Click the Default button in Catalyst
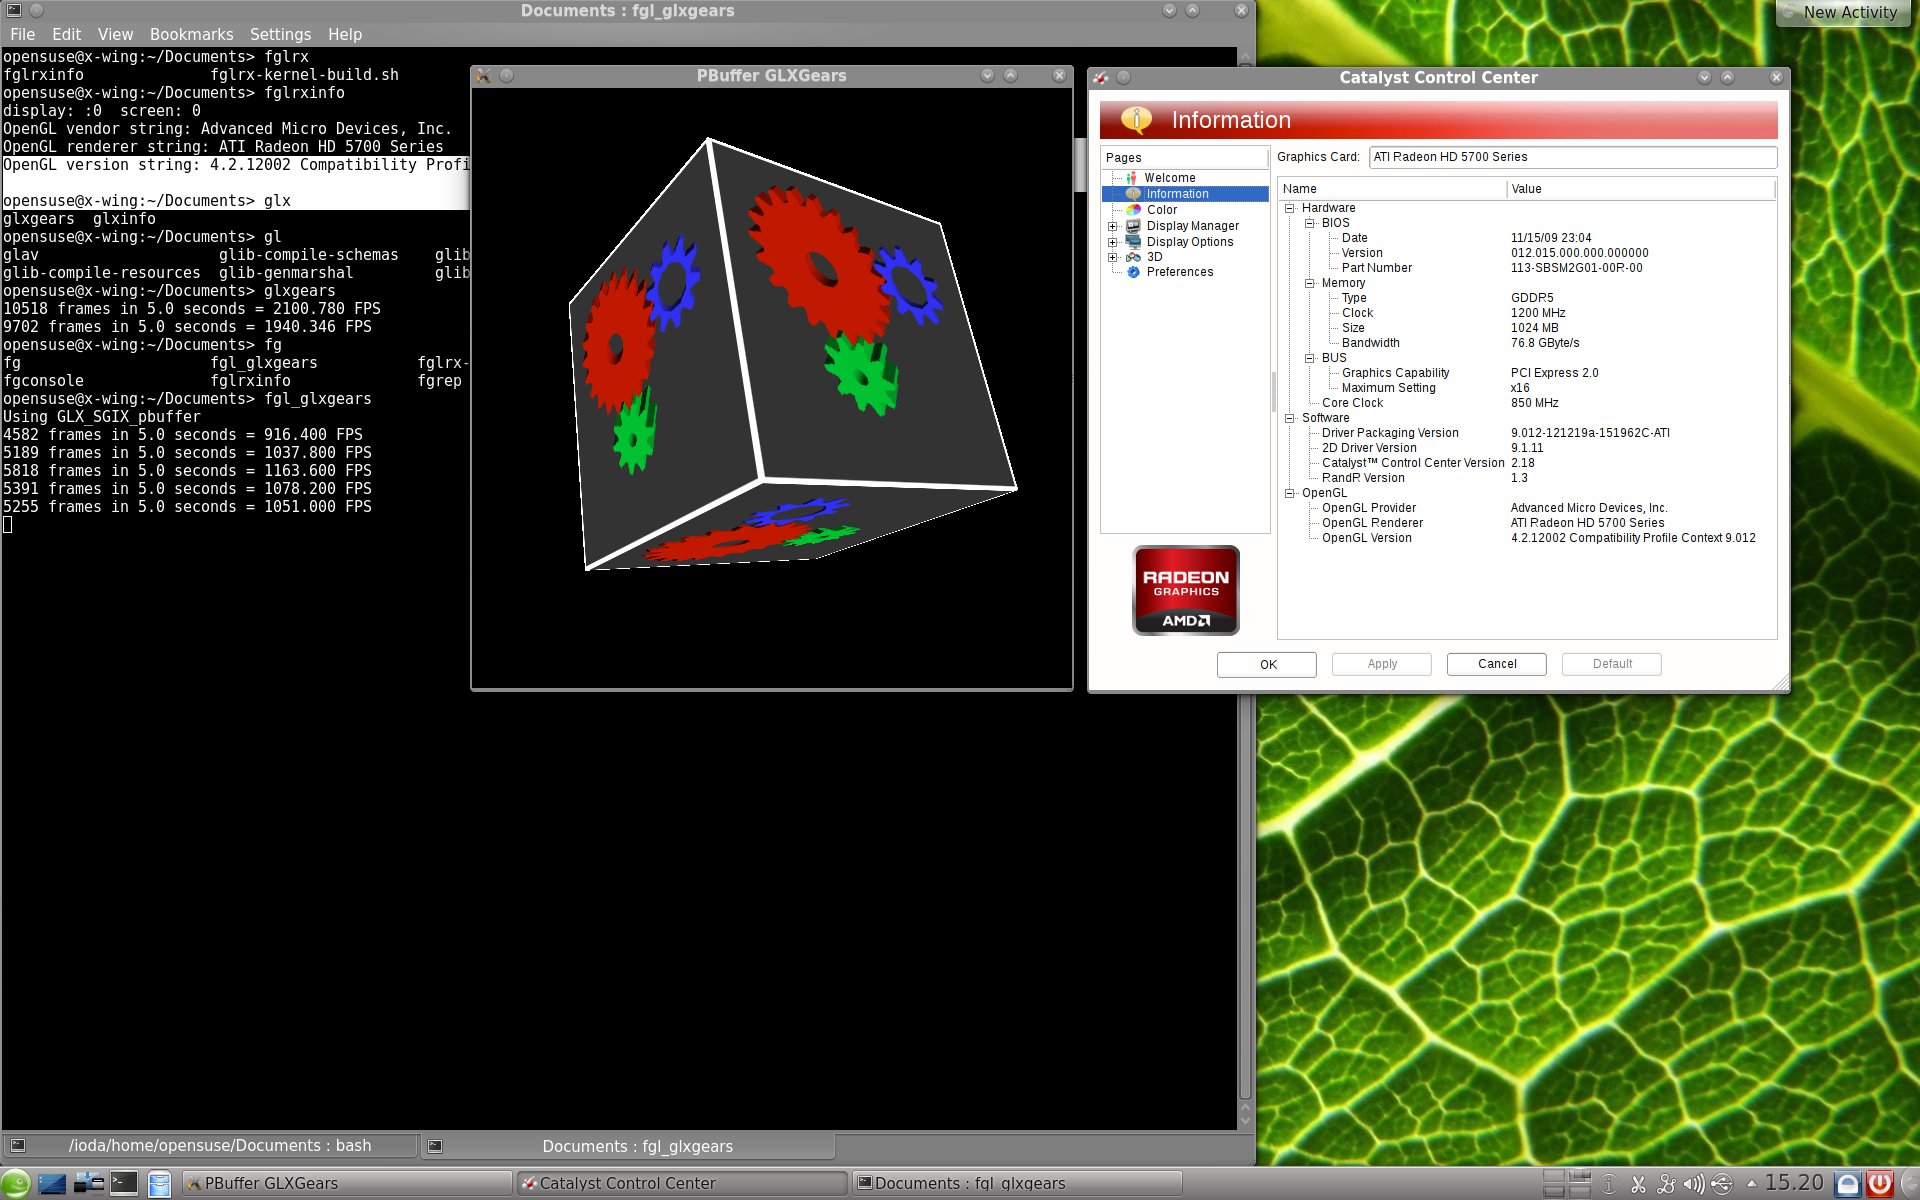This screenshot has height=1200, width=1920. click(1612, 664)
